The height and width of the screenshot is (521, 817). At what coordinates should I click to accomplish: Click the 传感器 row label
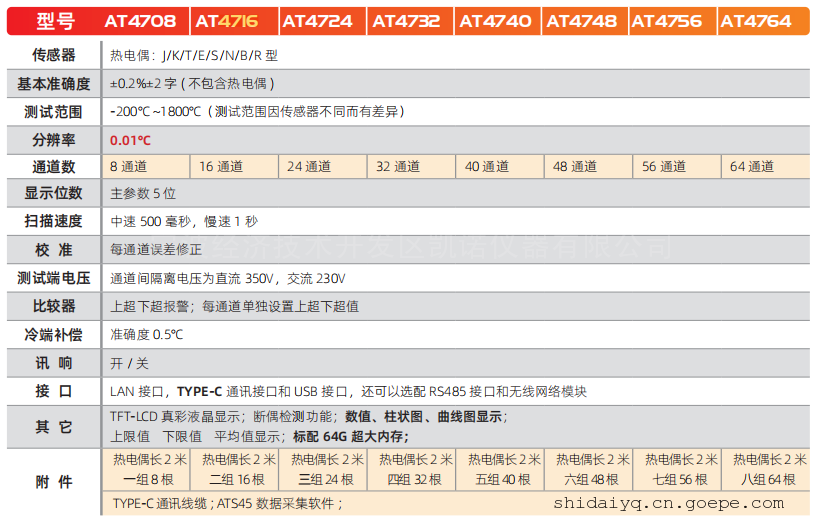pos(53,56)
